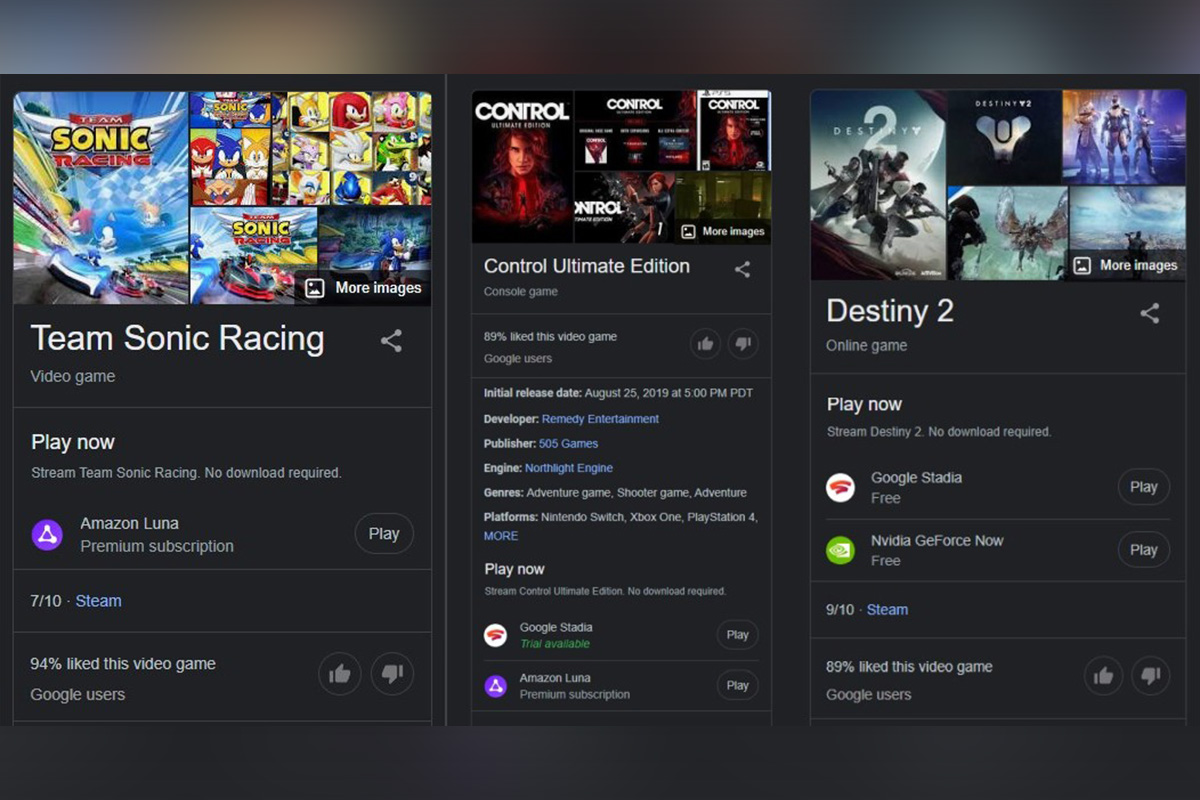1200x800 pixels.
Task: Open Remedy Entertainment developer link
Action: click(600, 419)
